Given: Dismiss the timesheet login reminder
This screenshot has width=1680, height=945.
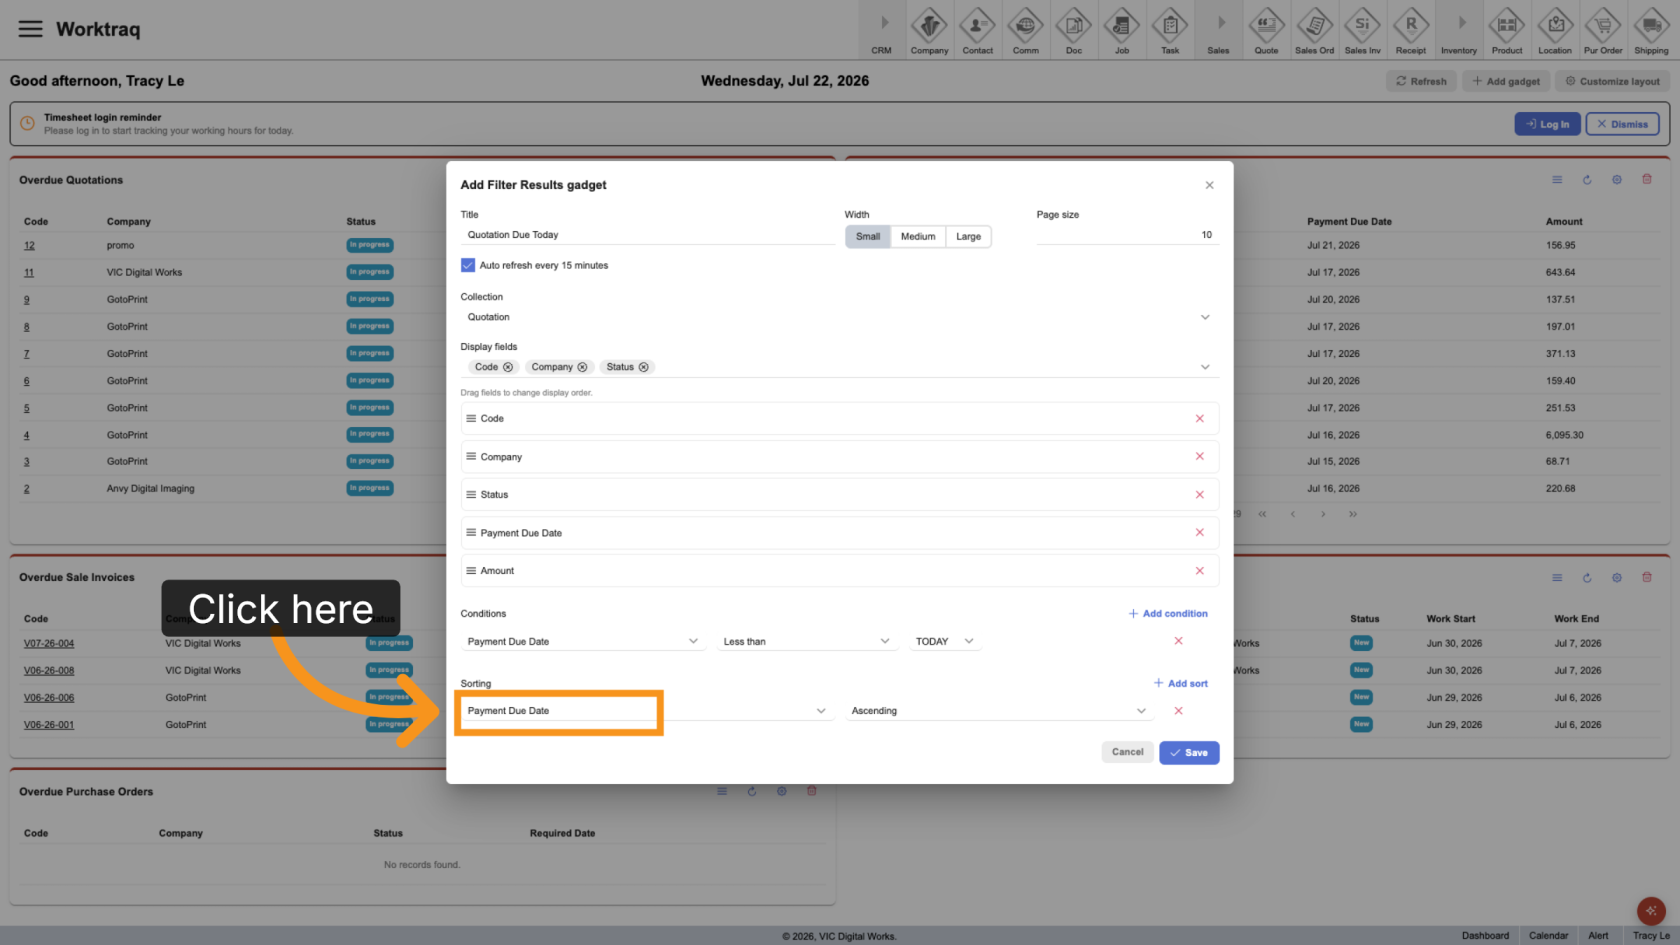Looking at the screenshot, I should click(1622, 124).
